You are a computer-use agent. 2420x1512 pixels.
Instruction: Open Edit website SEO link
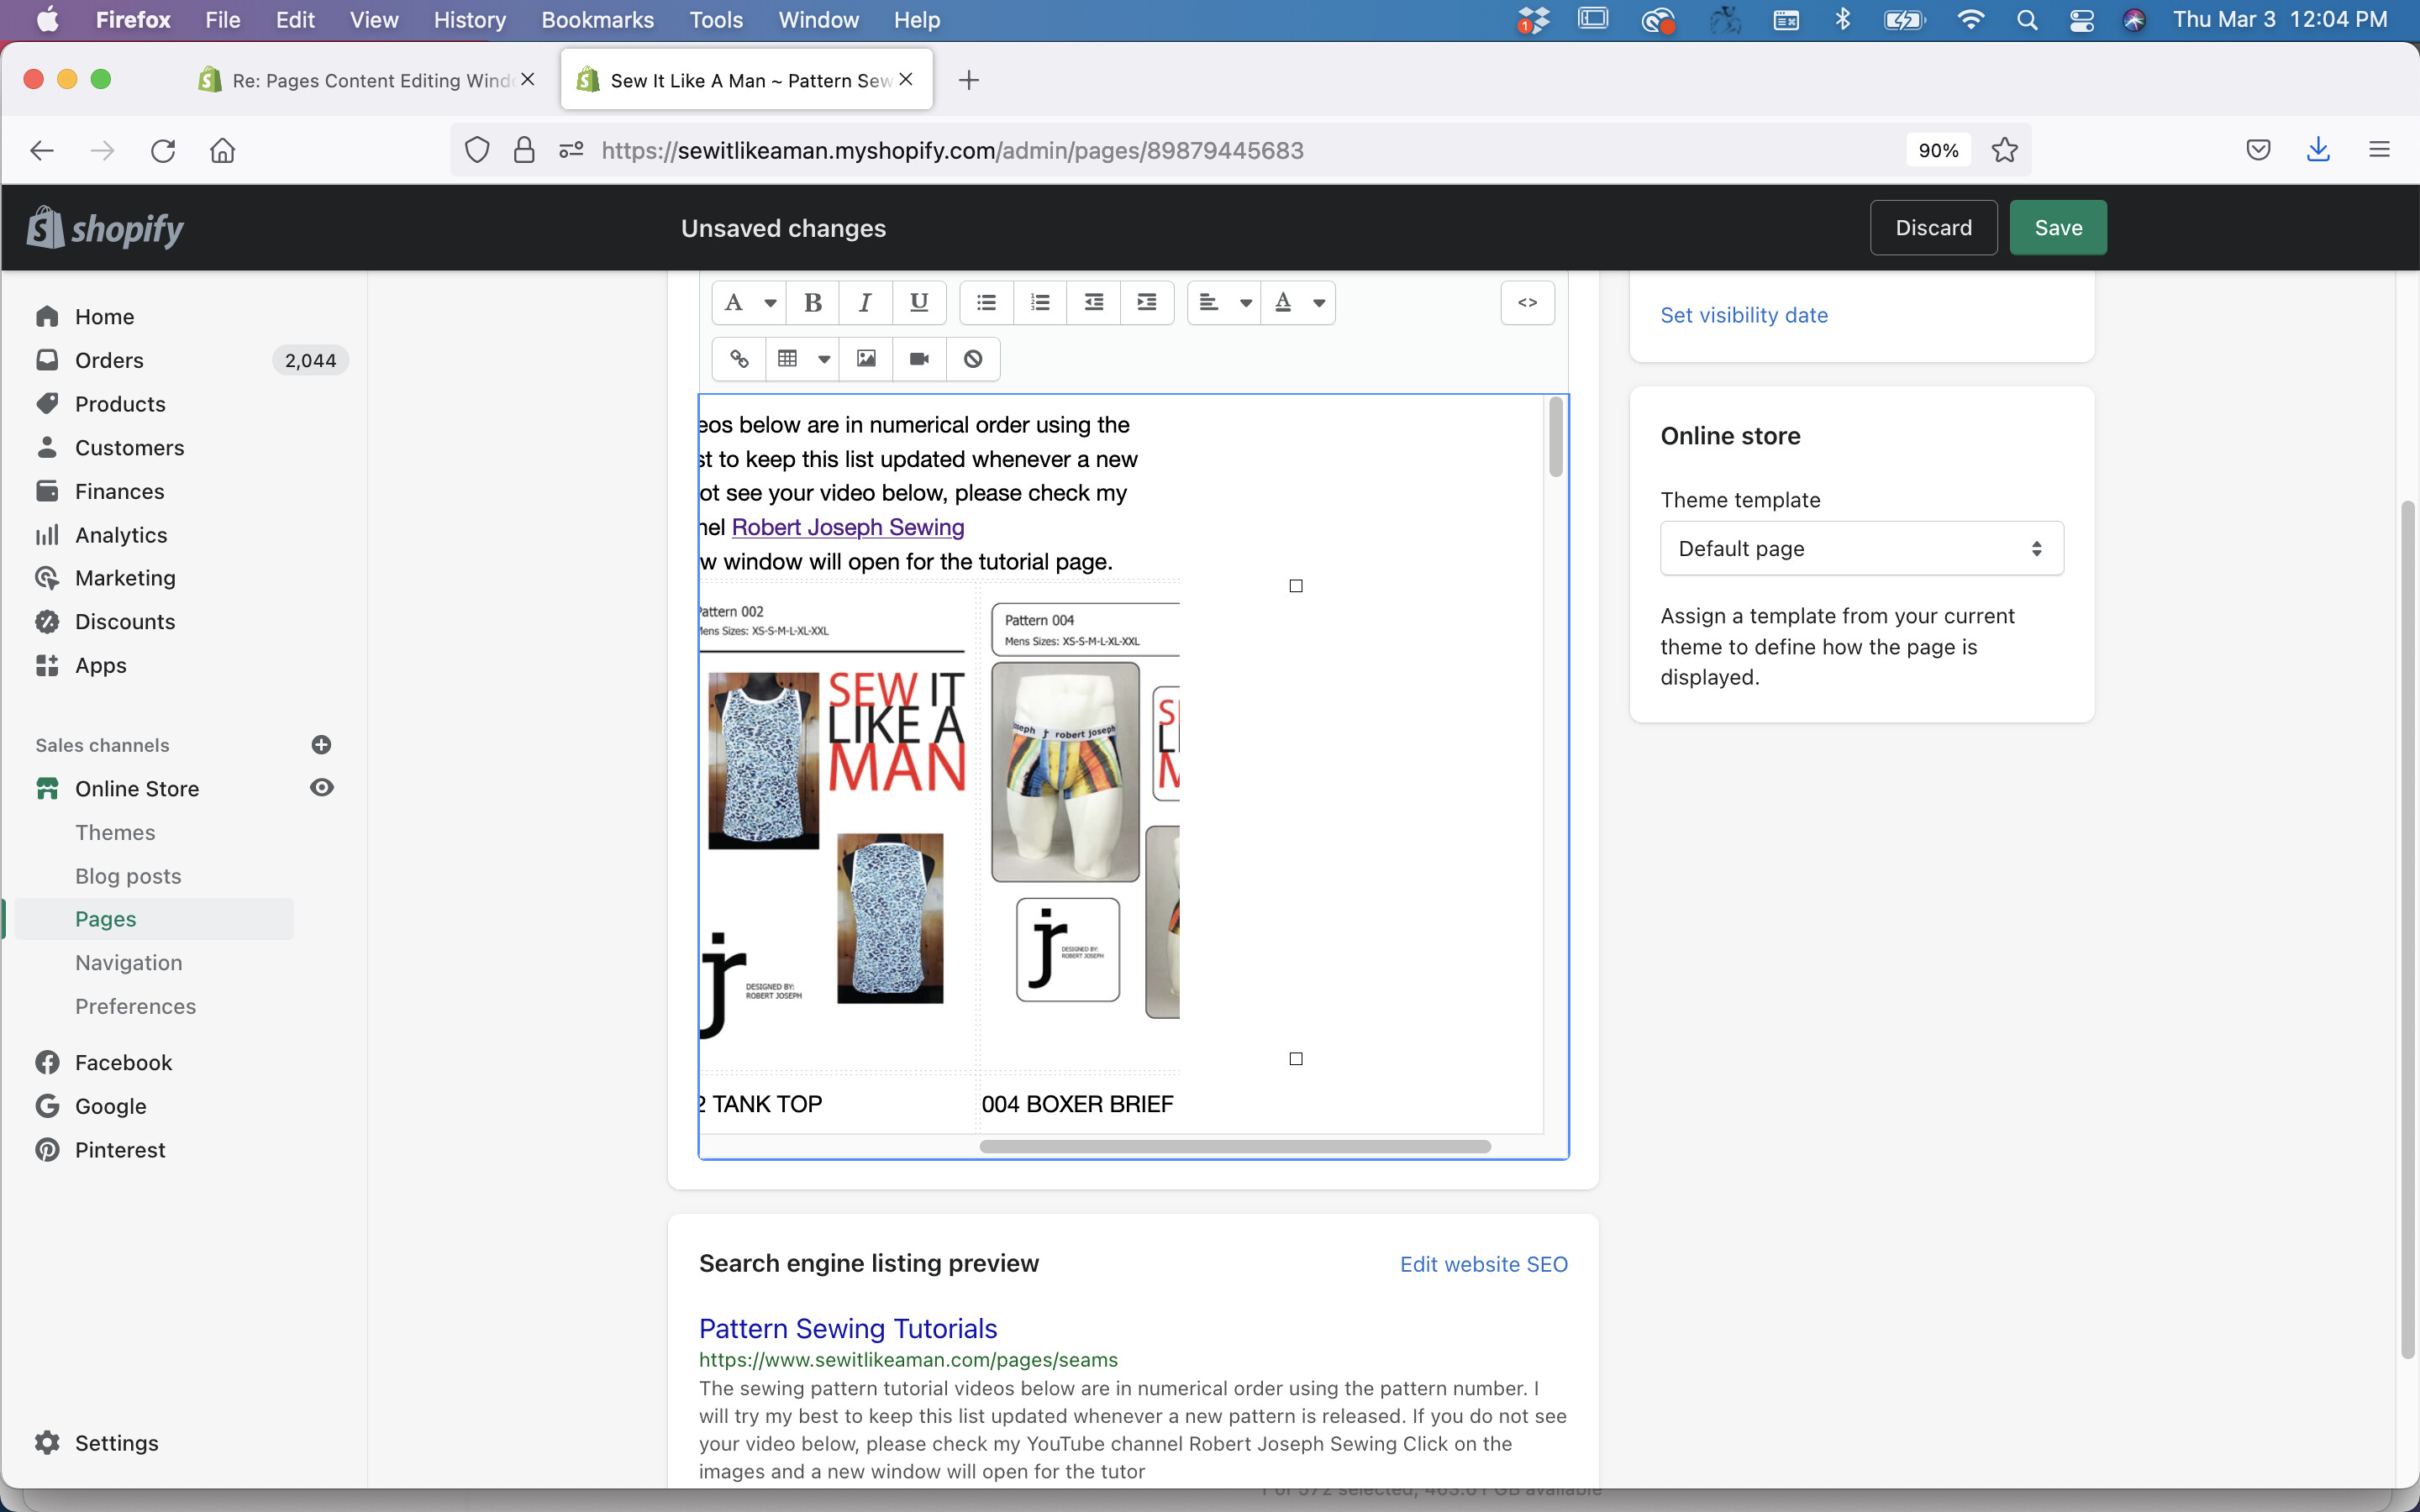[x=1483, y=1264]
